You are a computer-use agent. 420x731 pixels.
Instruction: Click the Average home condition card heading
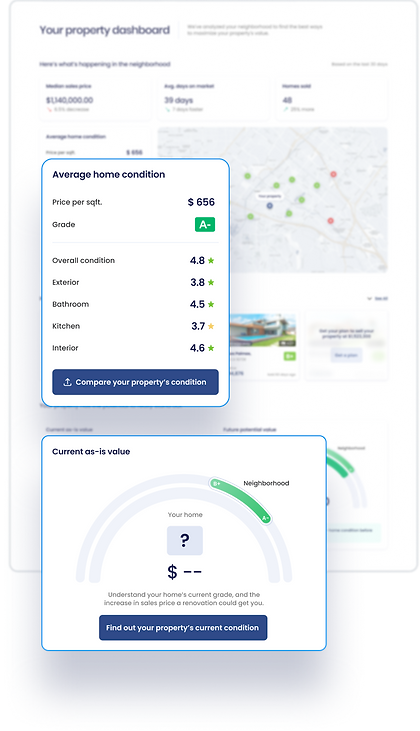[109, 174]
